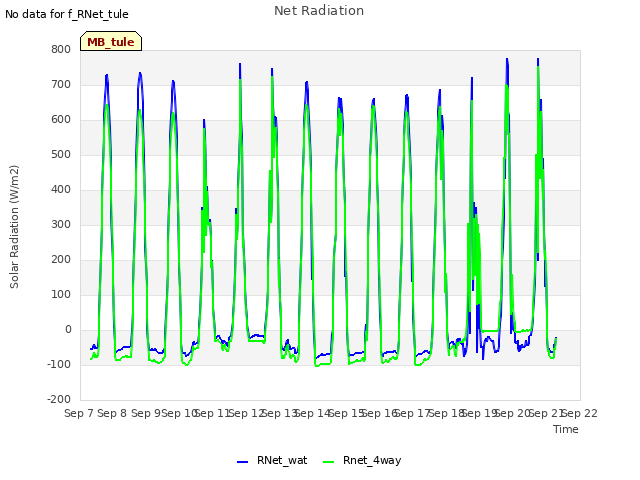Image resolution: width=640 pixels, height=480 pixels.
Task: Click the Time axis label
Action: click(566, 429)
